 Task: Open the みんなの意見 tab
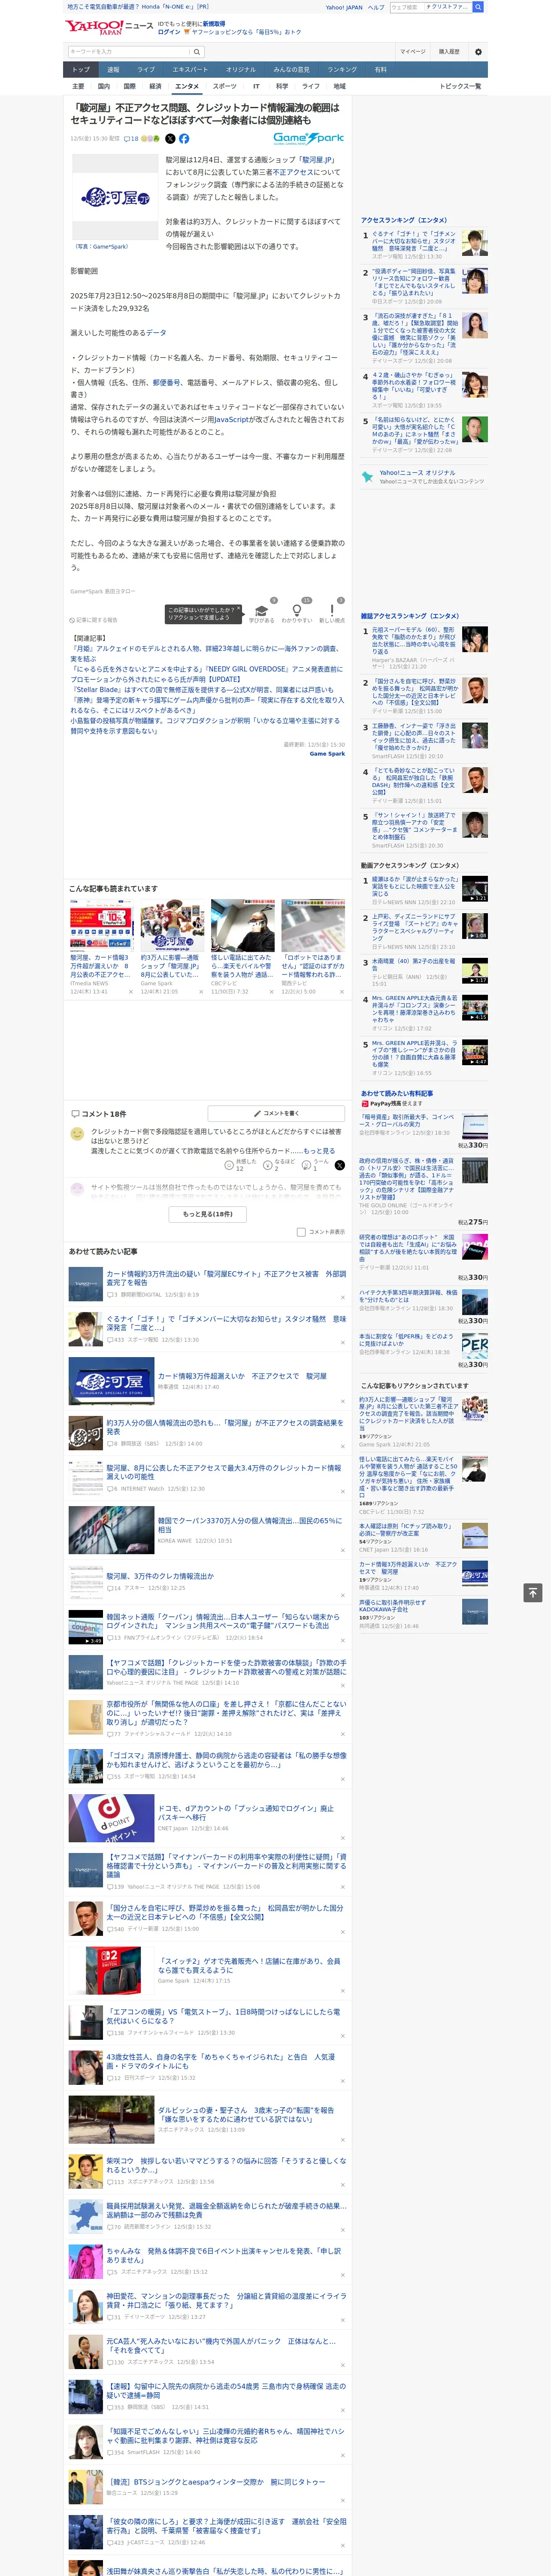click(292, 70)
